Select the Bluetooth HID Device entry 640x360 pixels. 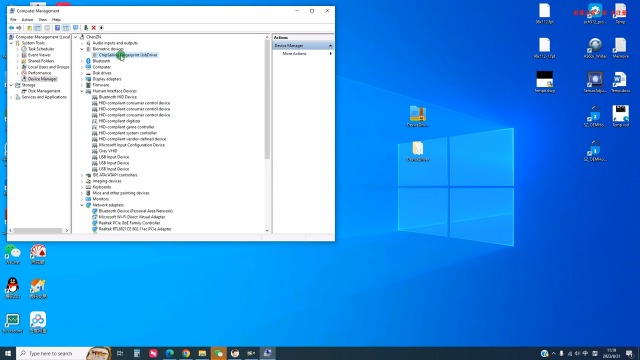[x=118, y=97]
